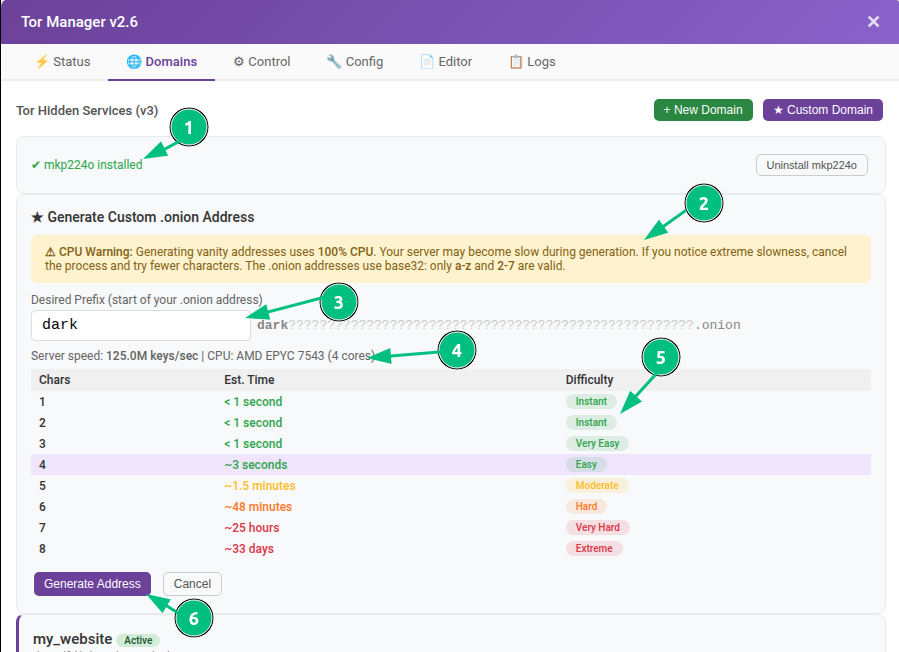Click the wrench Config icon
899x652 pixels.
coord(334,61)
